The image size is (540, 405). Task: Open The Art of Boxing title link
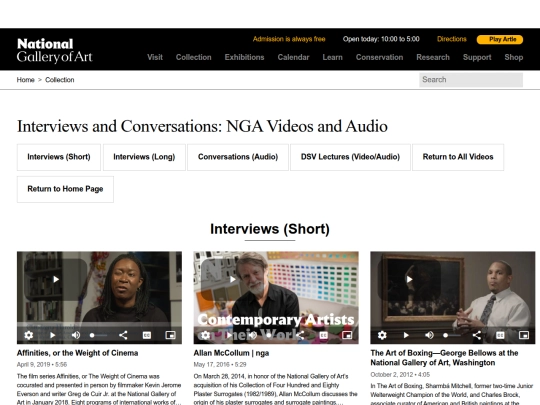coord(444,358)
